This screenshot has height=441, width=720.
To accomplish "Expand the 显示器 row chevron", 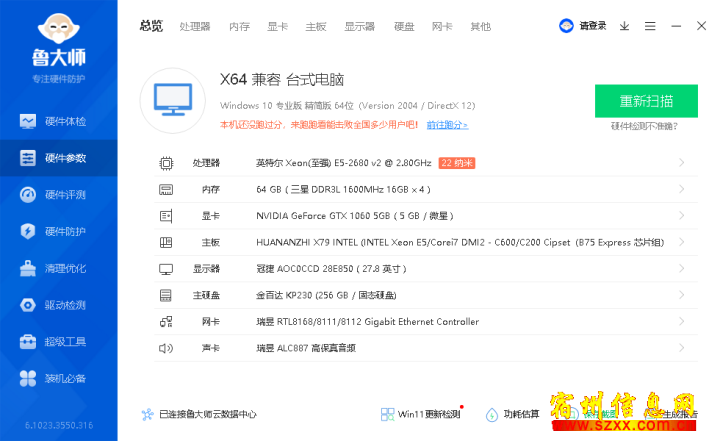I will point(682,268).
